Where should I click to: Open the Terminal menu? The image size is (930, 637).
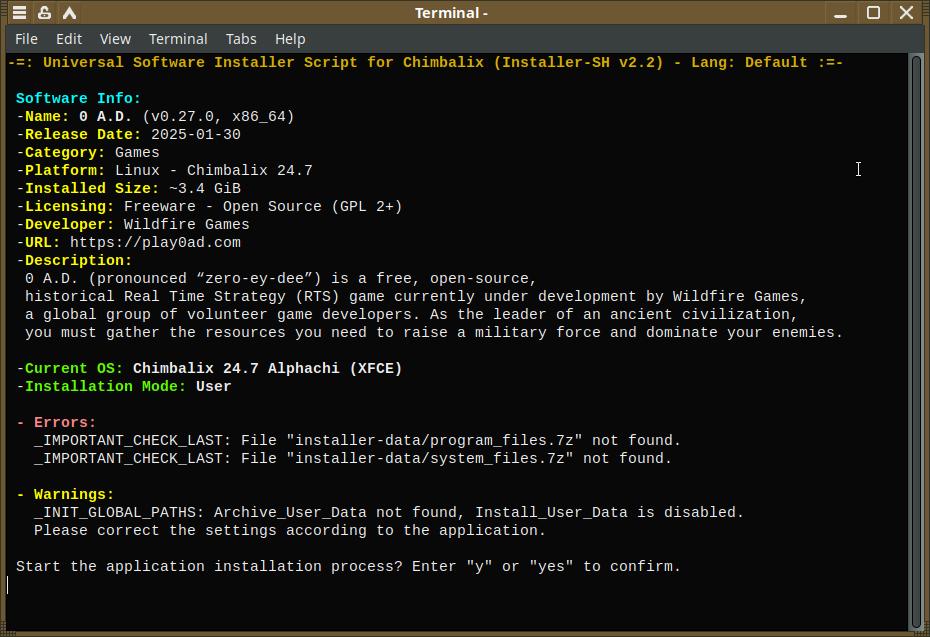pos(178,39)
